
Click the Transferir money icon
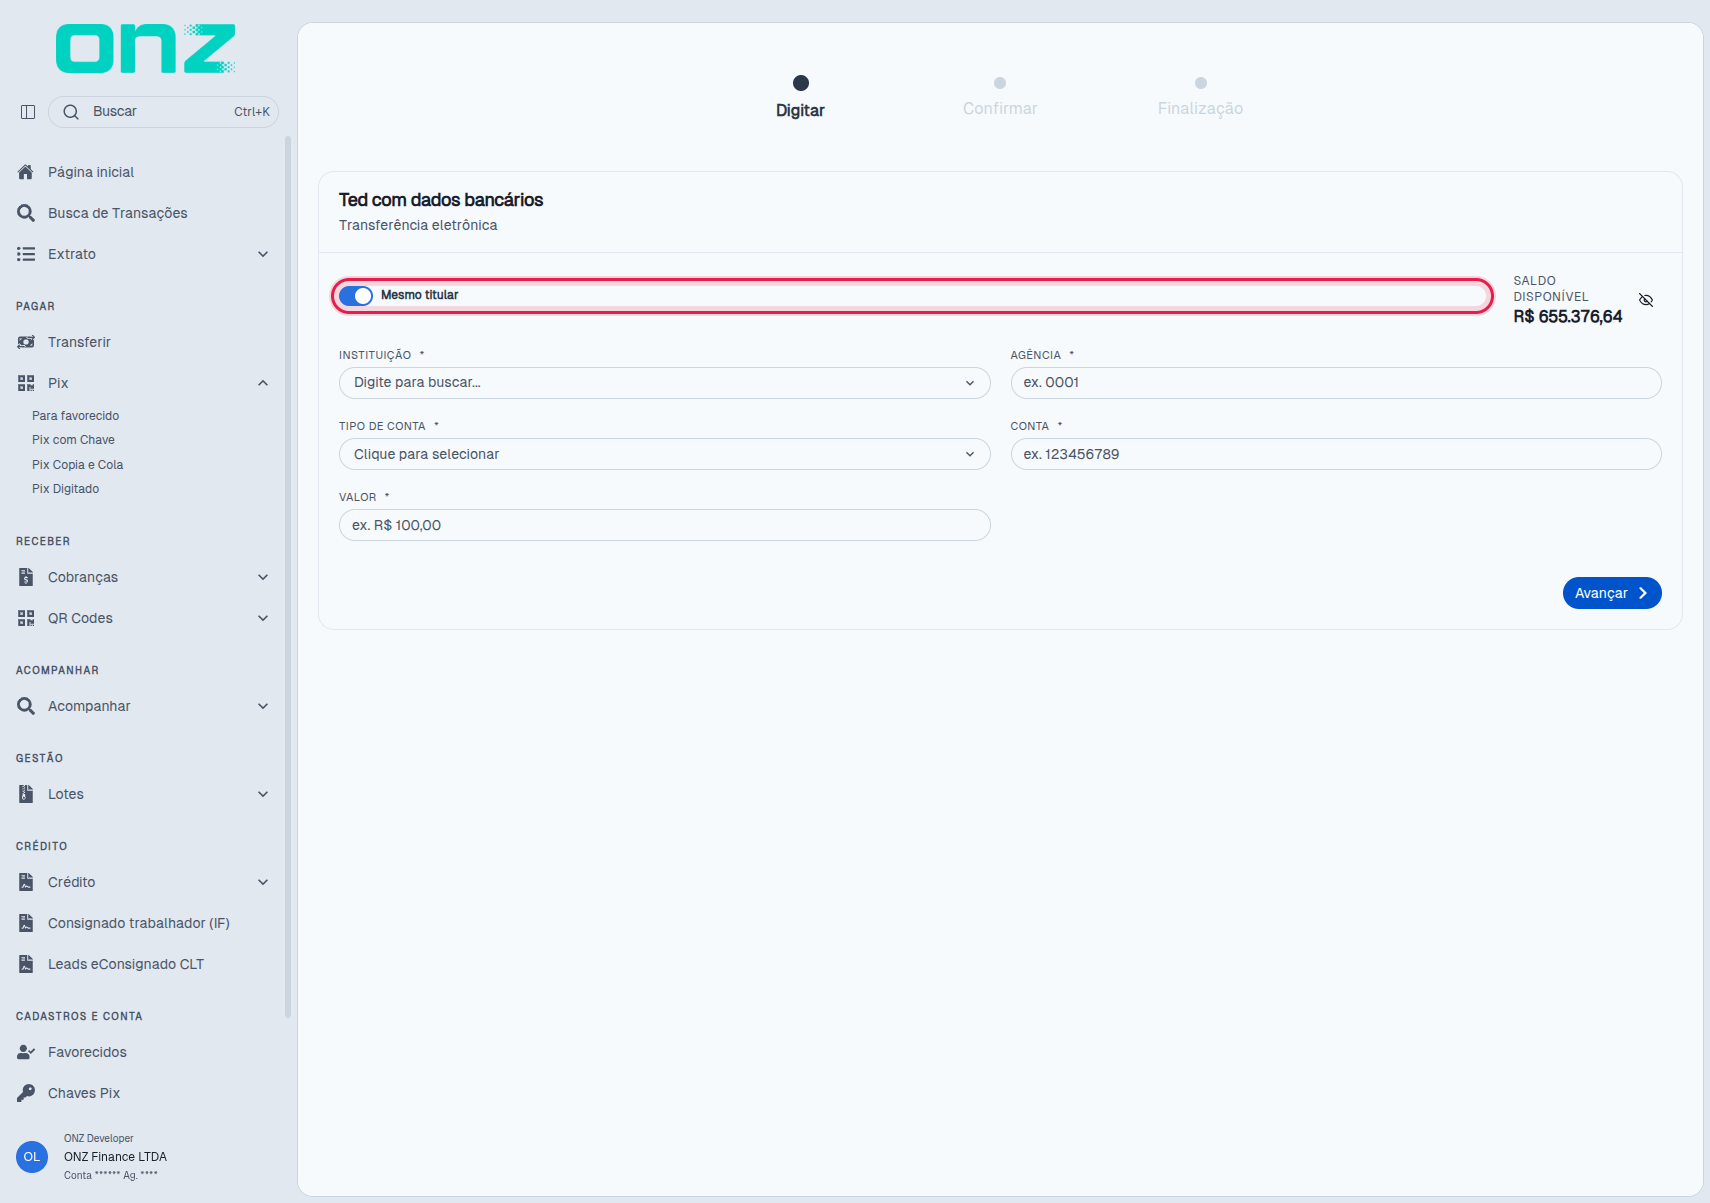(x=26, y=342)
